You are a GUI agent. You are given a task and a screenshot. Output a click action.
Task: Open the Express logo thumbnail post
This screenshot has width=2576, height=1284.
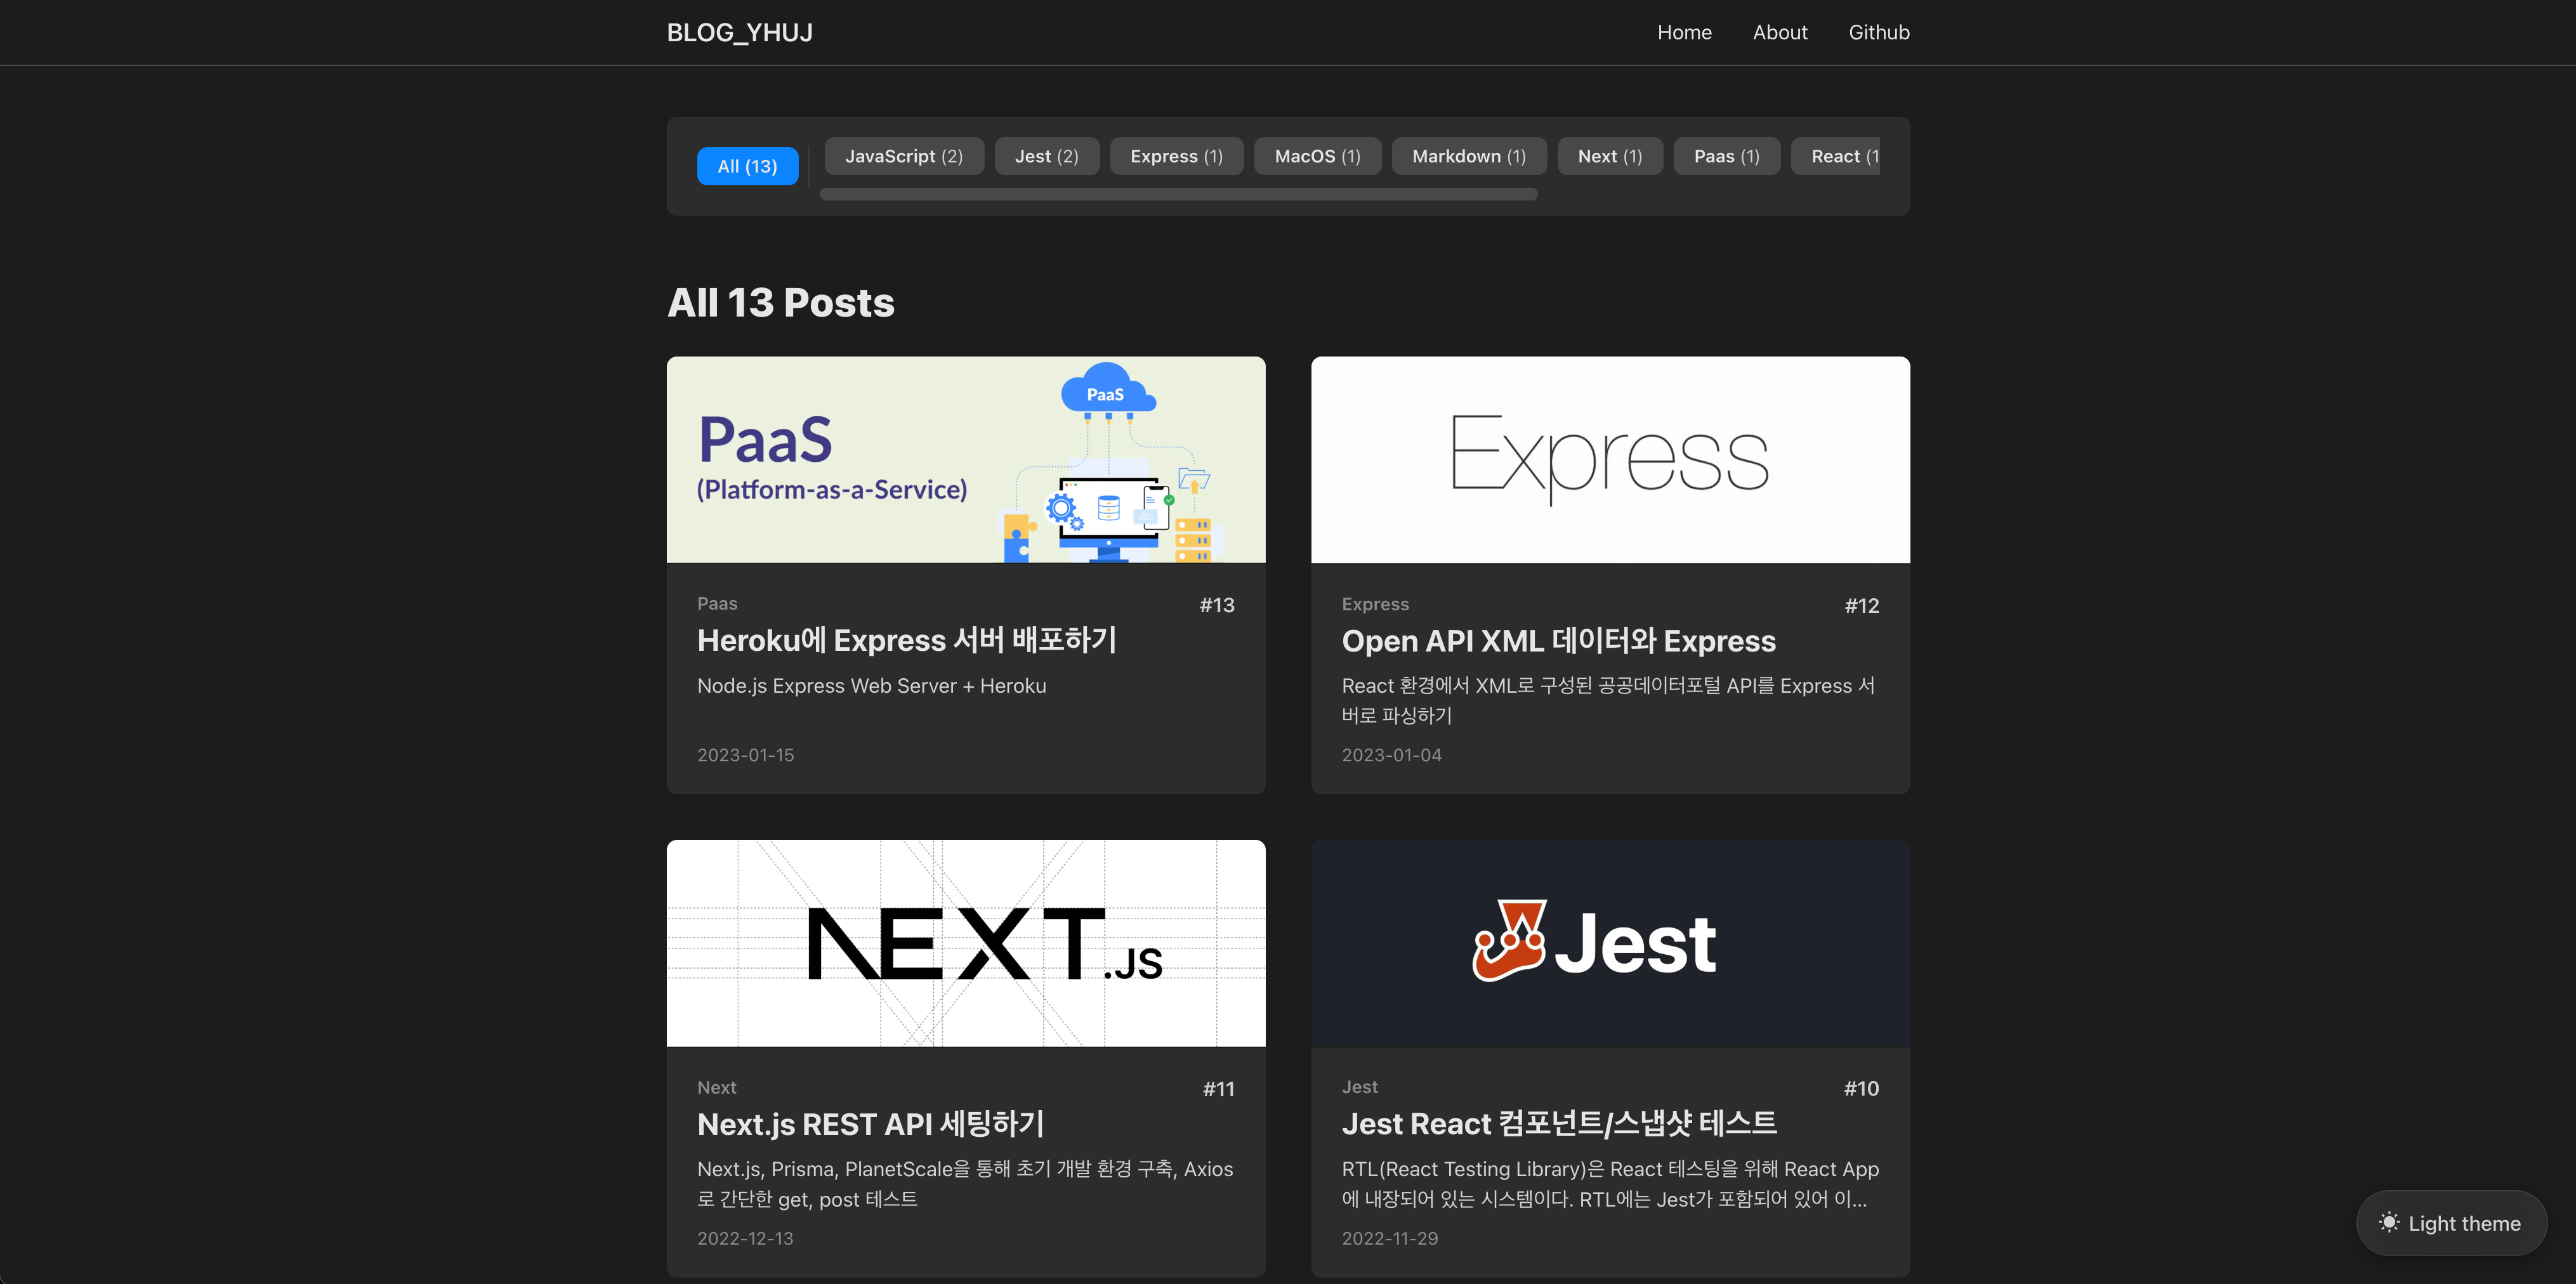[x=1609, y=459]
